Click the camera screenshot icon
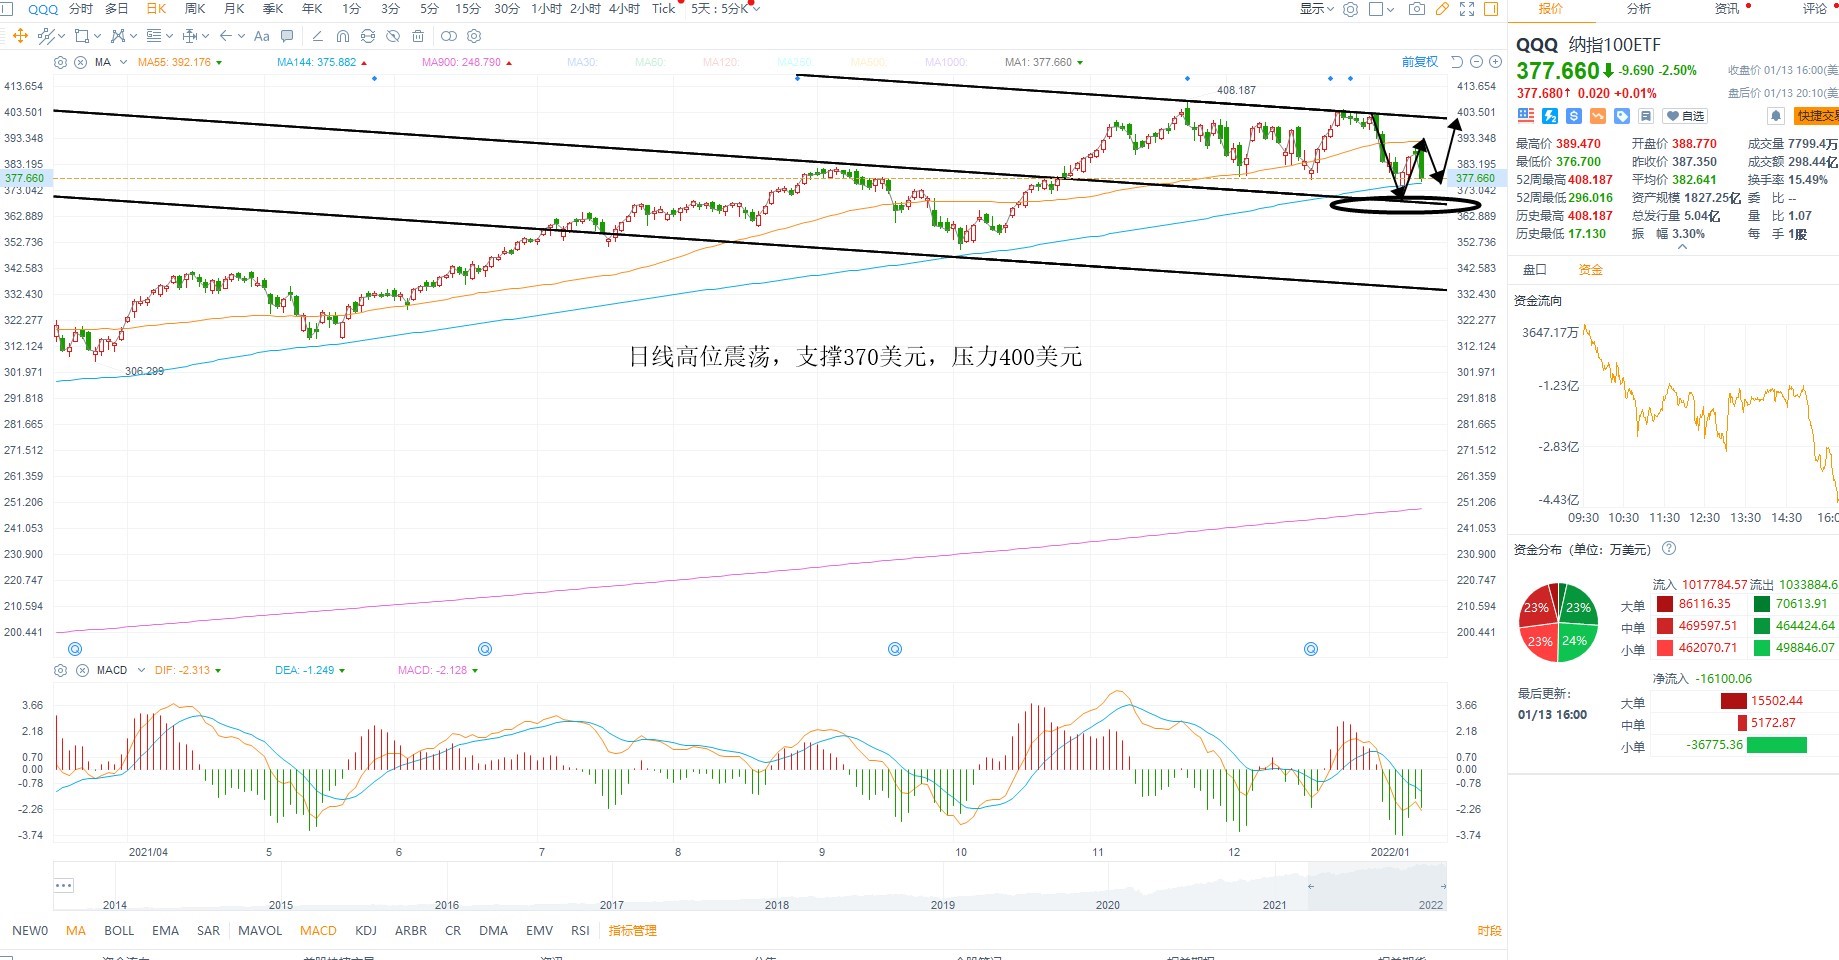The width and height of the screenshot is (1839, 960). coord(1416,9)
